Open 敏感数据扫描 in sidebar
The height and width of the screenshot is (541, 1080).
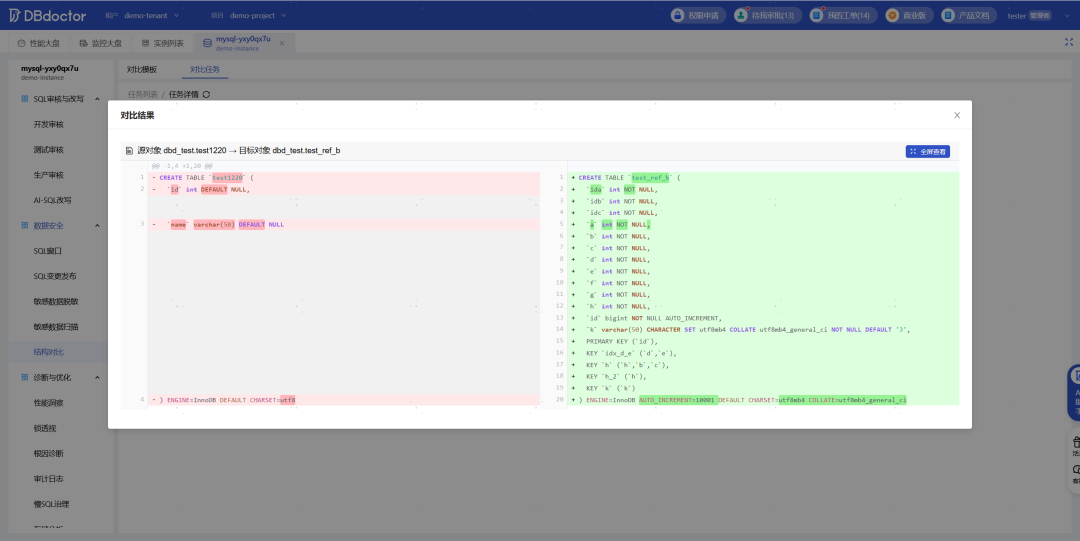point(56,327)
